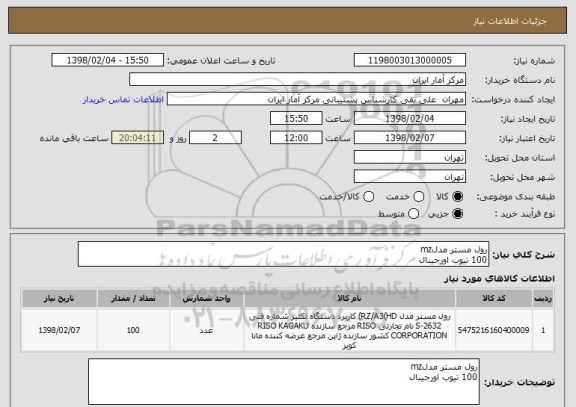Click row number 1 in goods table
The image size is (576, 407).
pos(543,330)
